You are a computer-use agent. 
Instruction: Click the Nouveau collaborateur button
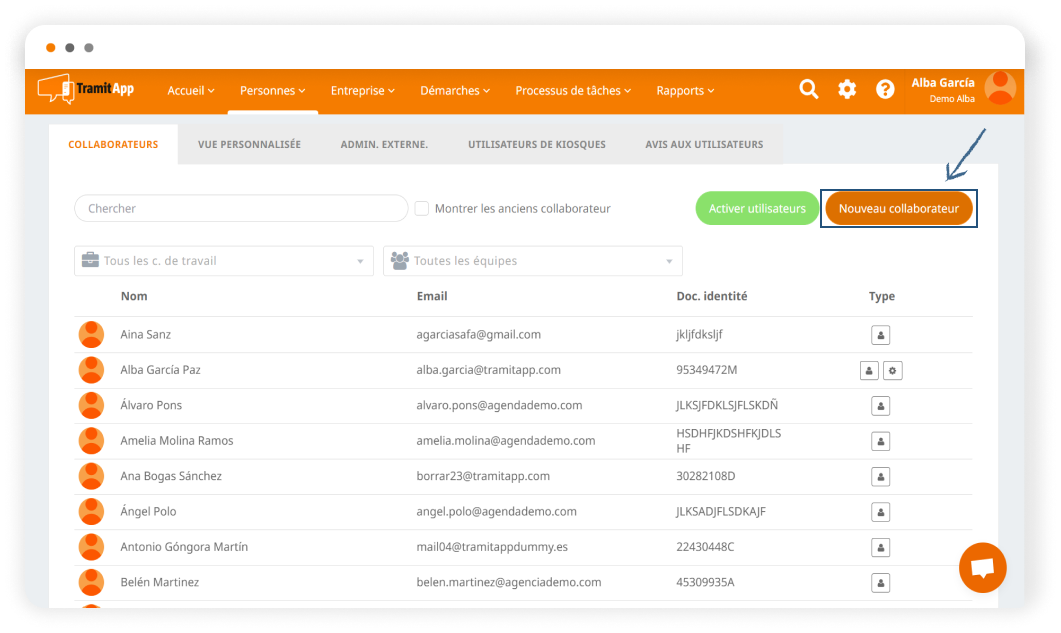[898, 209]
